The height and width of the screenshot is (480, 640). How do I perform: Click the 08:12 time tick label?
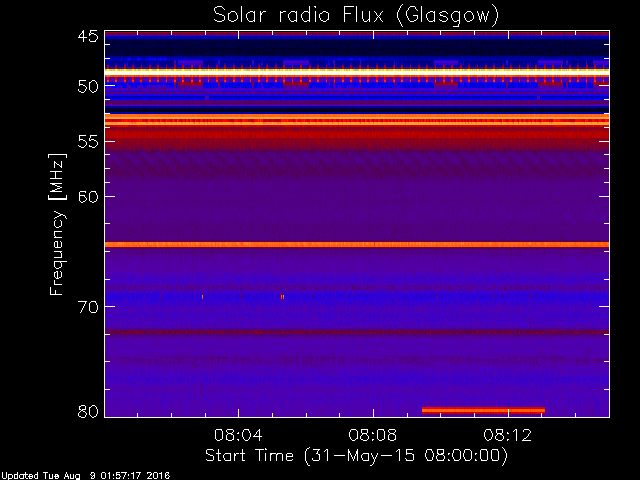coord(508,435)
